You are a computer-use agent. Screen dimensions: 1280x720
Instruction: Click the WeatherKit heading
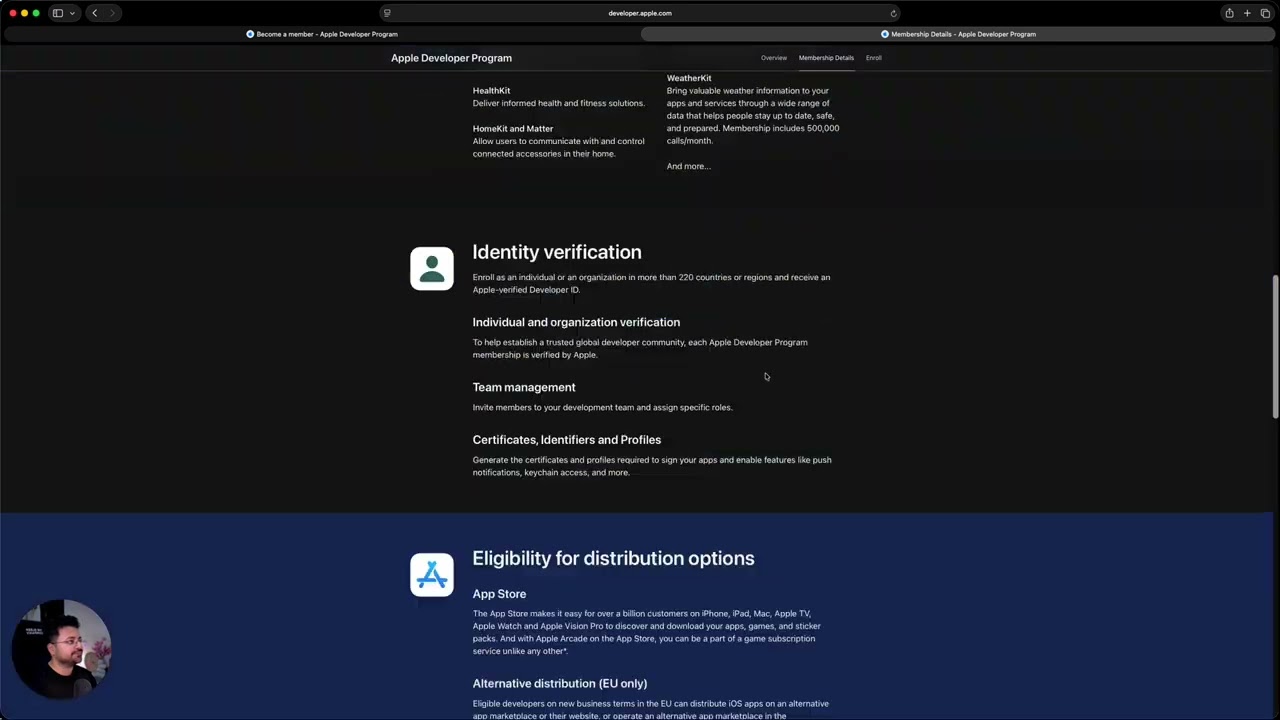pyautogui.click(x=689, y=78)
